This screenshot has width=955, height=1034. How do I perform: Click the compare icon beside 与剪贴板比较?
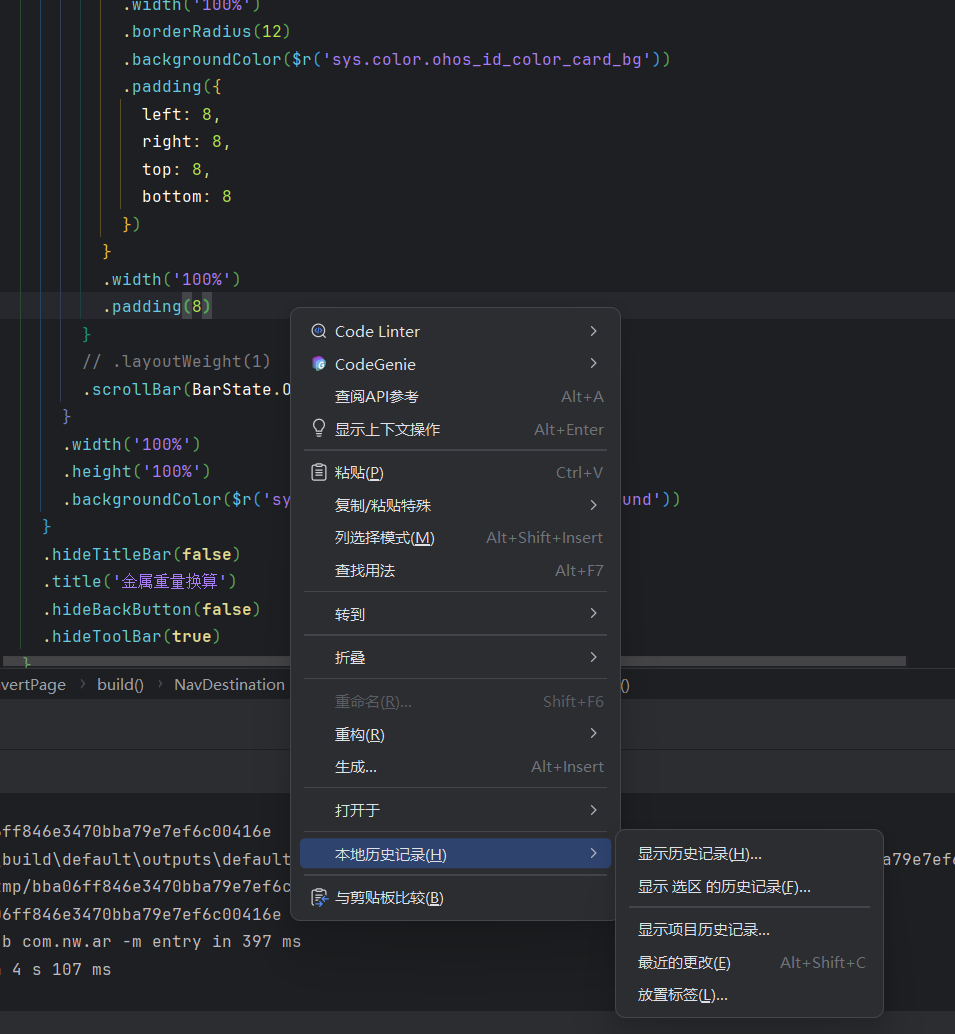coord(319,897)
